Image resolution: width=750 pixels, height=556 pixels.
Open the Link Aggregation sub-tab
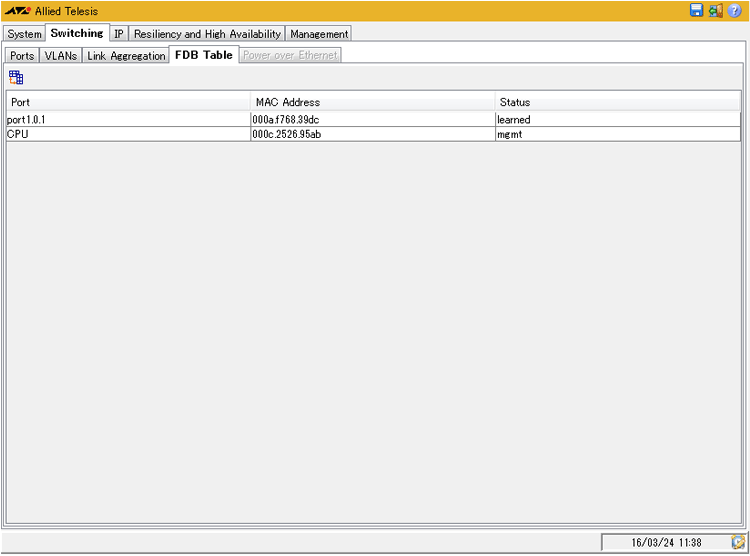point(126,56)
